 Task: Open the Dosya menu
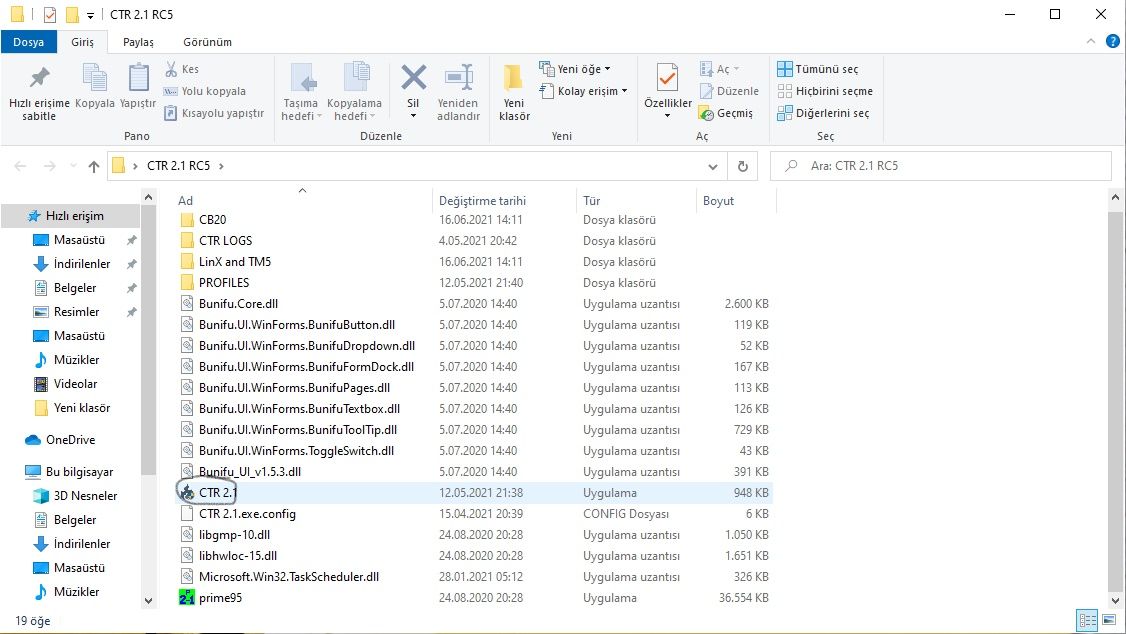[29, 42]
